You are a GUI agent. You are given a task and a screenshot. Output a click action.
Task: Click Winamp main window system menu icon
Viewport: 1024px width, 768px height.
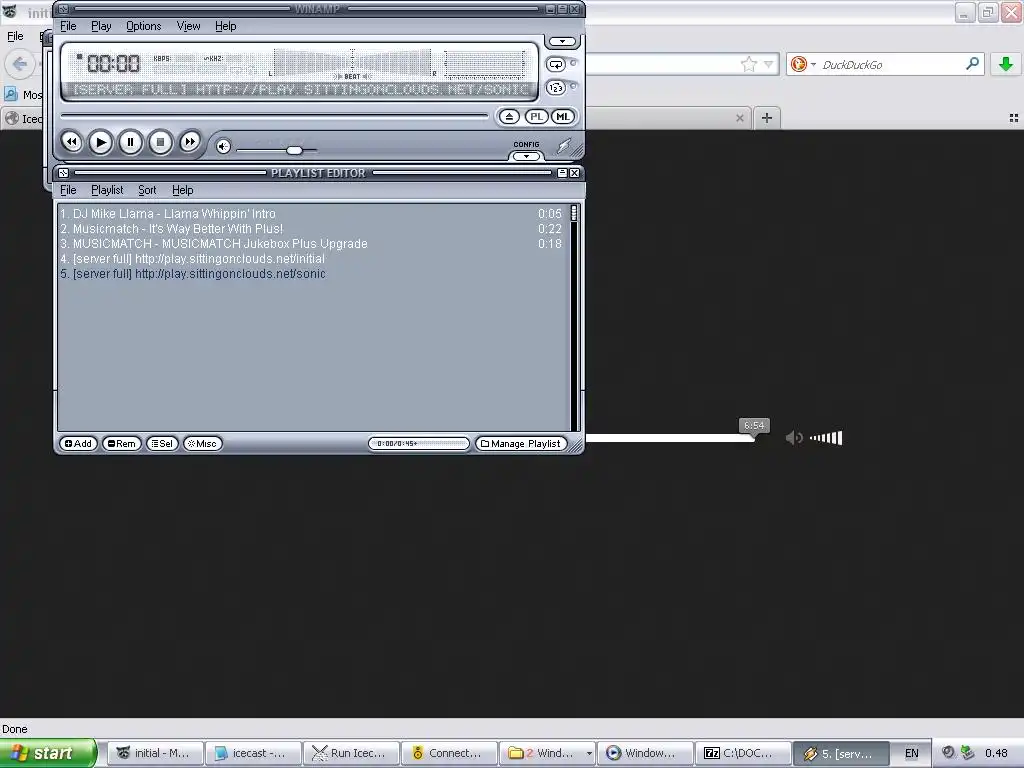63,9
